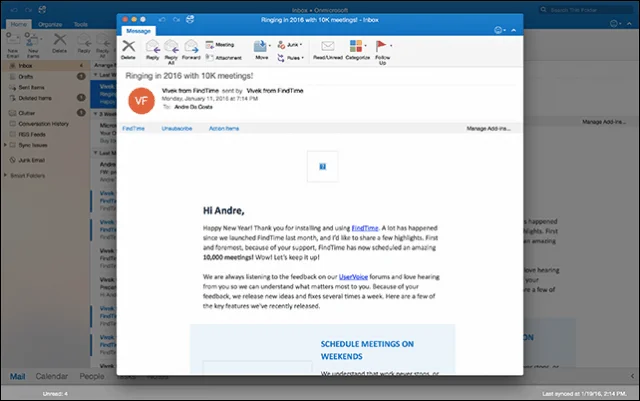Viewport: 640px width, 401px height.
Task: Forward message as Attachment
Action: pyautogui.click(x=223, y=58)
